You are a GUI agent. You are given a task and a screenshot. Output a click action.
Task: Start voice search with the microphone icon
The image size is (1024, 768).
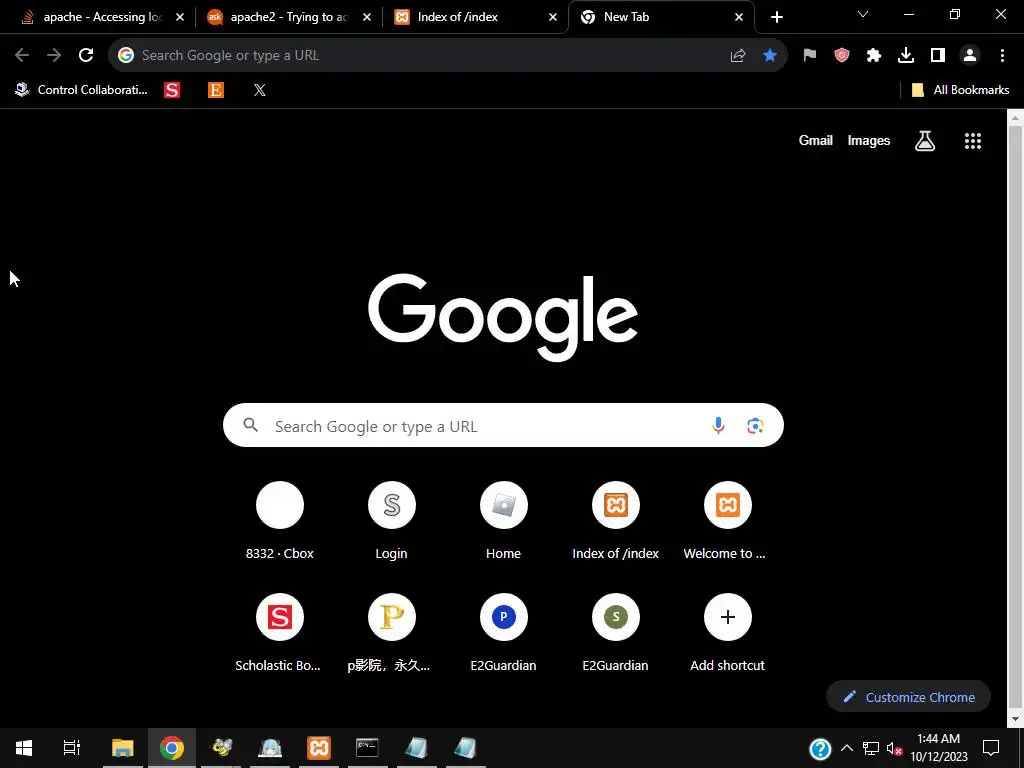(718, 425)
